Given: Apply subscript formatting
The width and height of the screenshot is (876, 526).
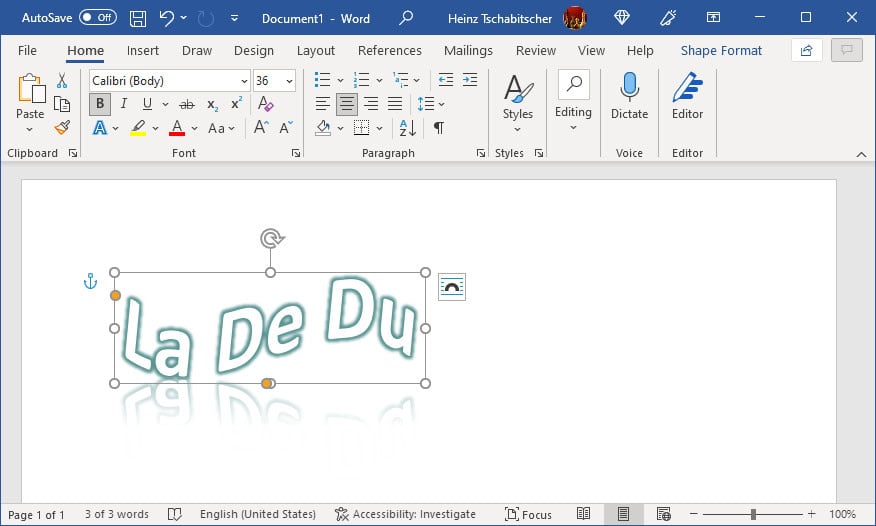Looking at the screenshot, I should click(x=212, y=104).
